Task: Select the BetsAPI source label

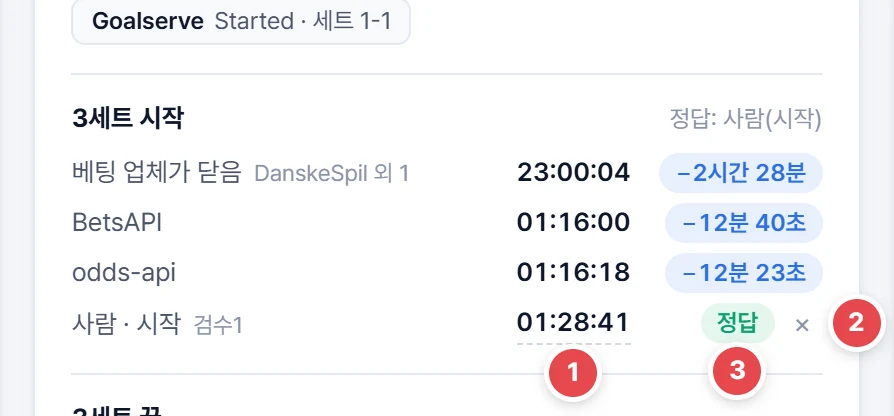Action: pyautogui.click(x=117, y=223)
